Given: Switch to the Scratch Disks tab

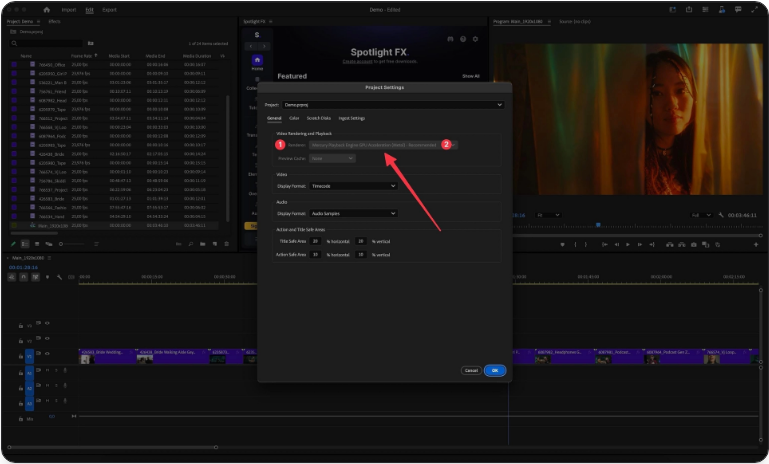Looking at the screenshot, I should [x=320, y=118].
